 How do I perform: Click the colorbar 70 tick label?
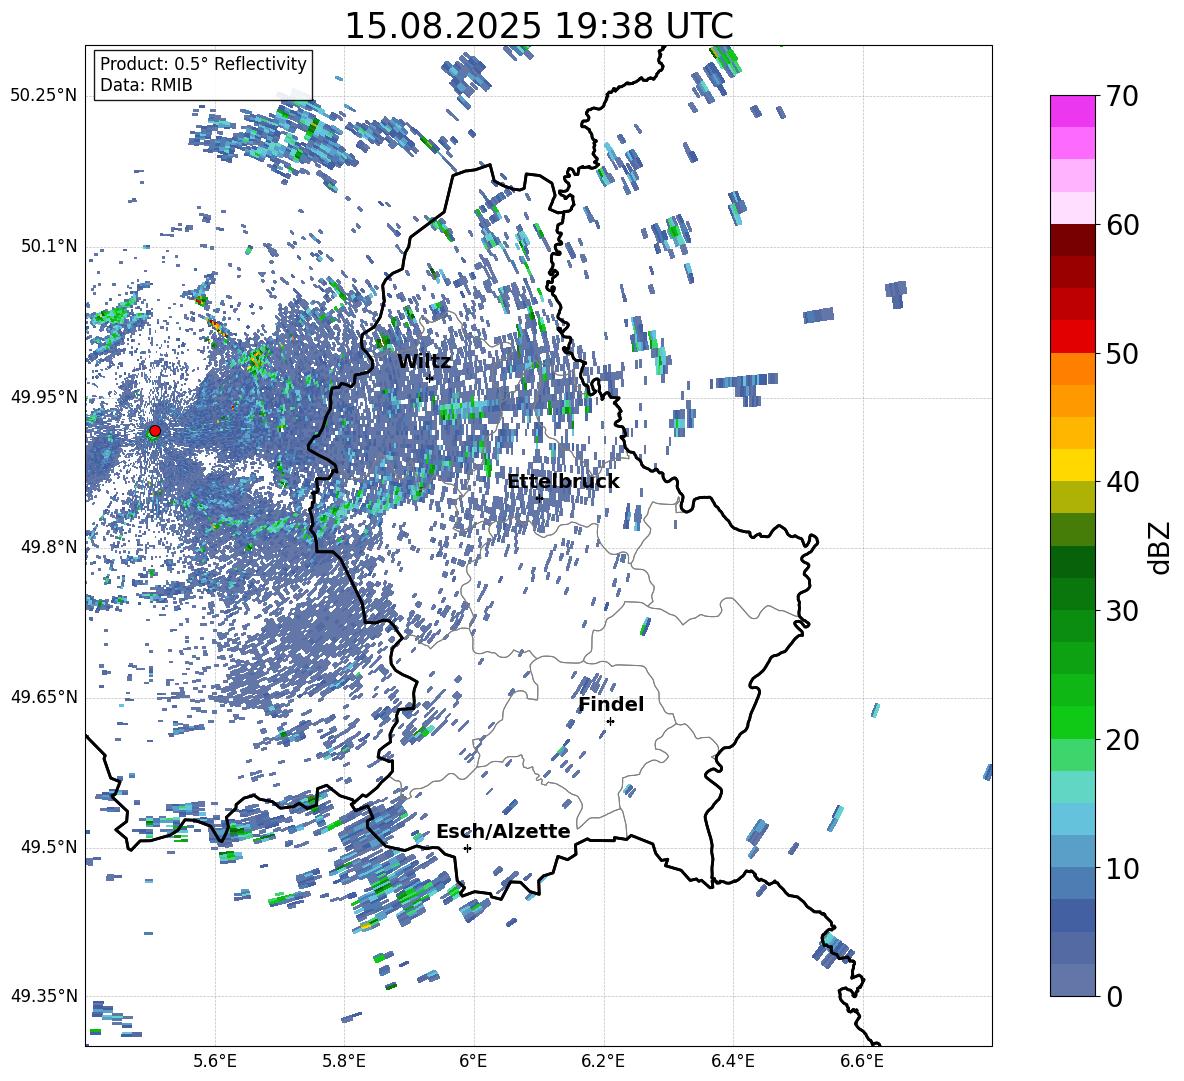(x=1122, y=96)
